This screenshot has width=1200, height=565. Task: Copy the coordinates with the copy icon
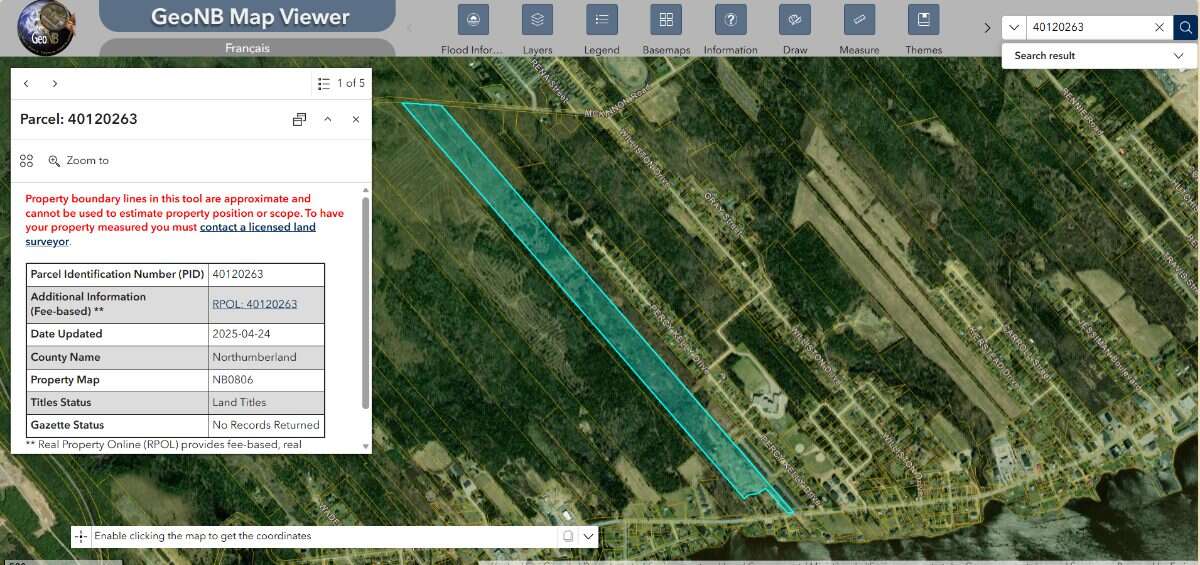point(567,536)
